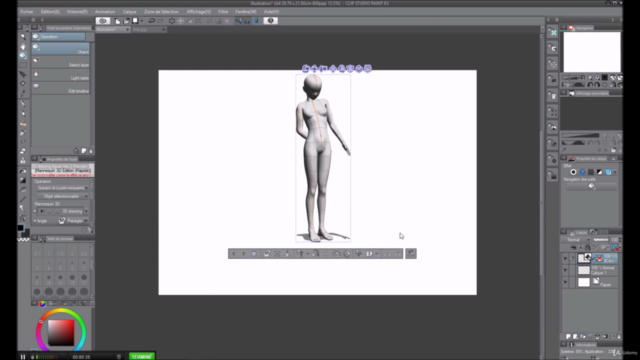Open the Filtre menu
Screen dimensions: 640x360
[223, 12]
